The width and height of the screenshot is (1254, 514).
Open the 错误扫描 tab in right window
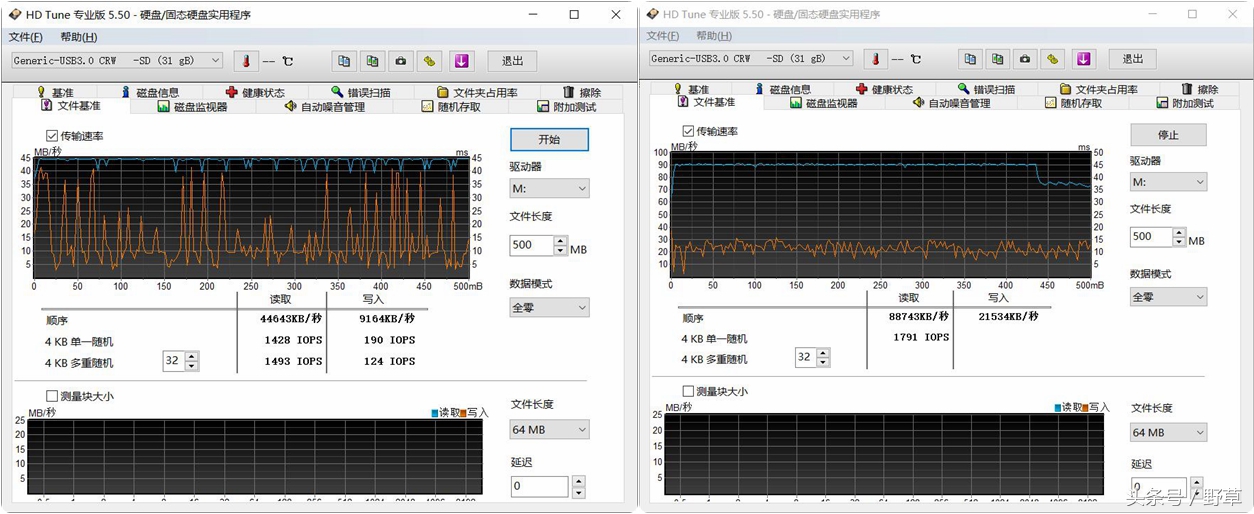[986, 89]
